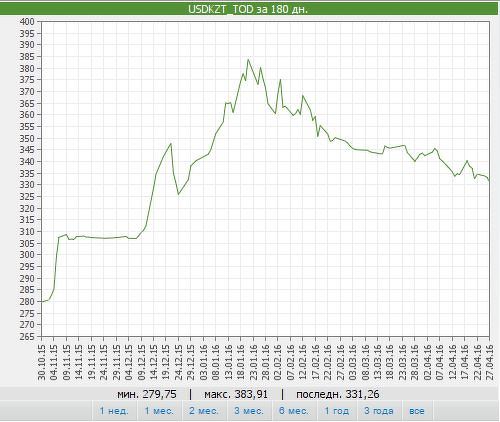Show the 3 мес. period chart

(x=249, y=411)
